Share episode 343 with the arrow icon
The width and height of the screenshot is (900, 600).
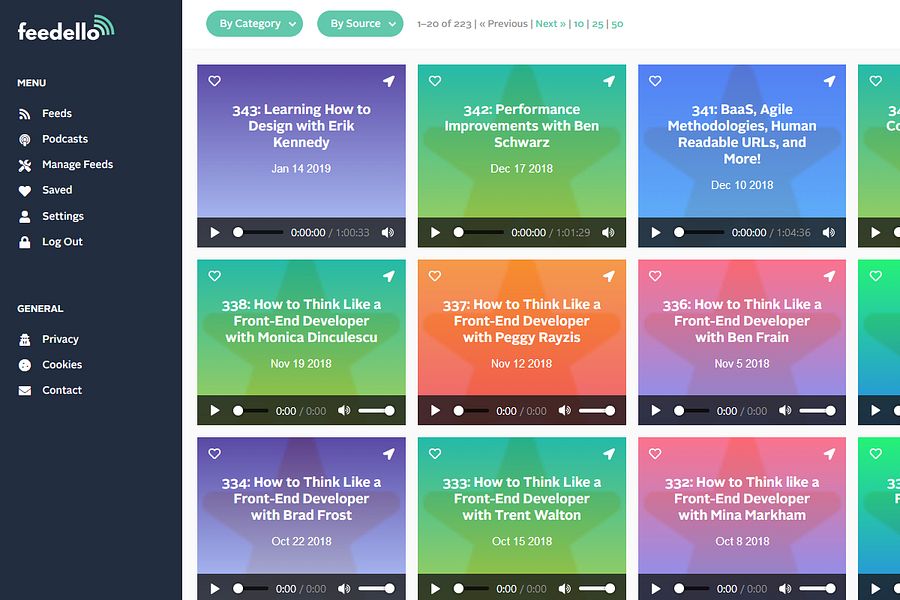click(389, 82)
